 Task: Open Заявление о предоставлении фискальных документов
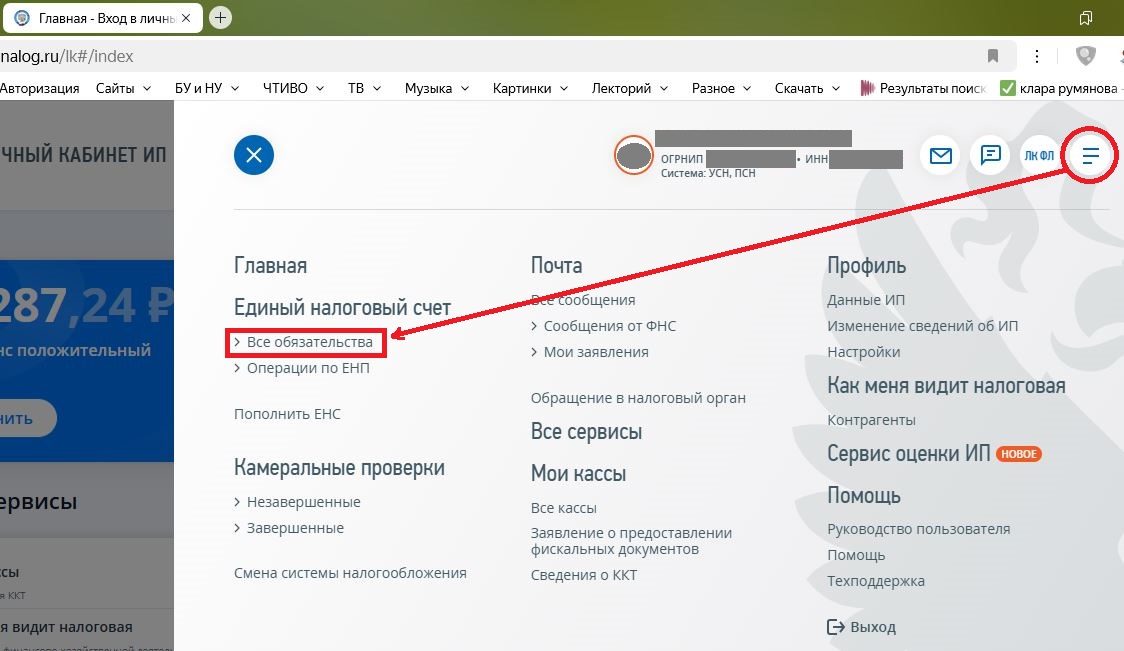(631, 541)
